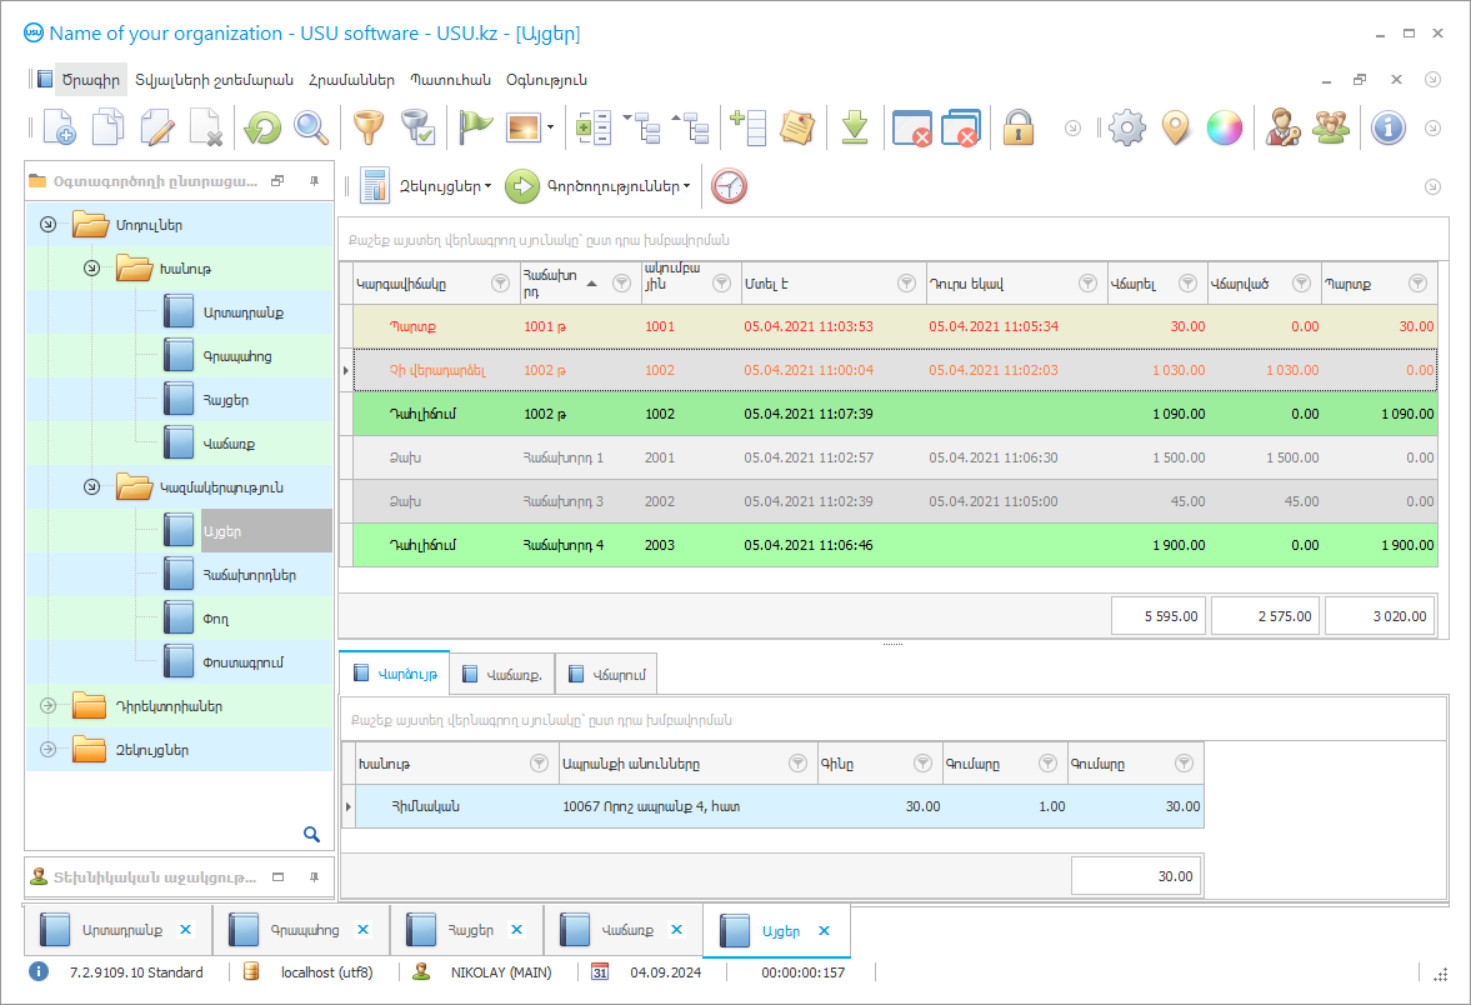Screen dimensions: 1471x1005
Task: Click the refresh green arrow icon
Action: pos(263,128)
